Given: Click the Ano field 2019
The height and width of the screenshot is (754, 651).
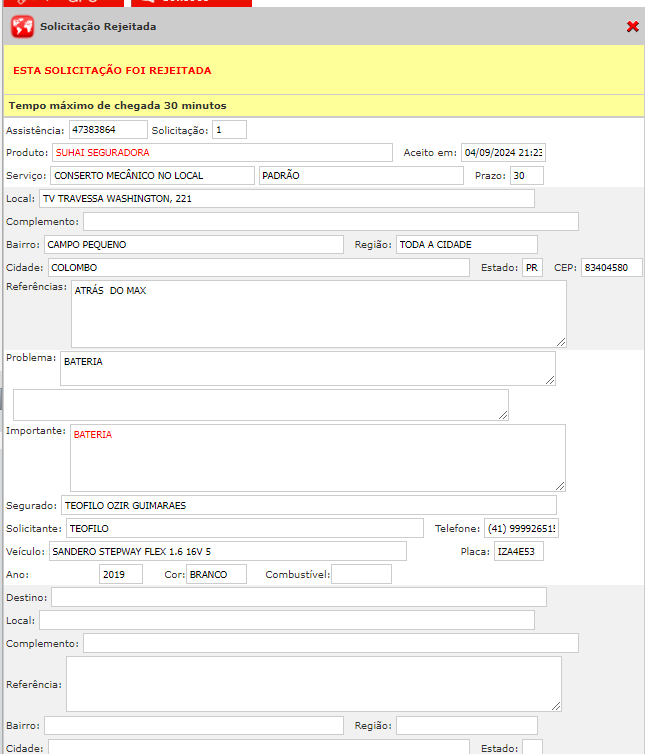Looking at the screenshot, I should [121, 575].
